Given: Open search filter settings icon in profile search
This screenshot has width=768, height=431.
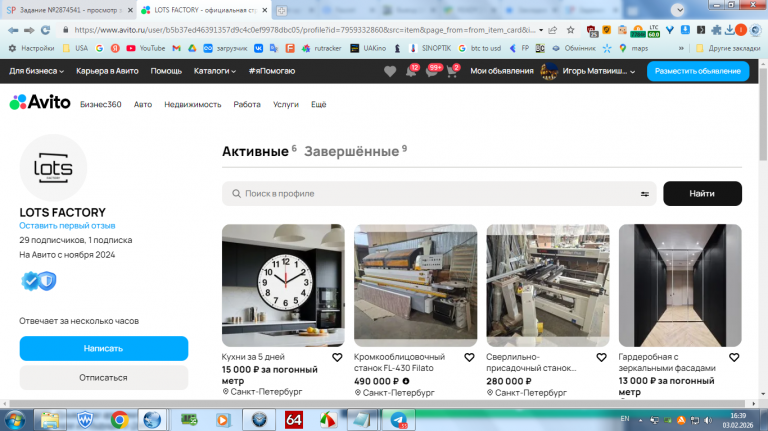Looking at the screenshot, I should tap(645, 194).
